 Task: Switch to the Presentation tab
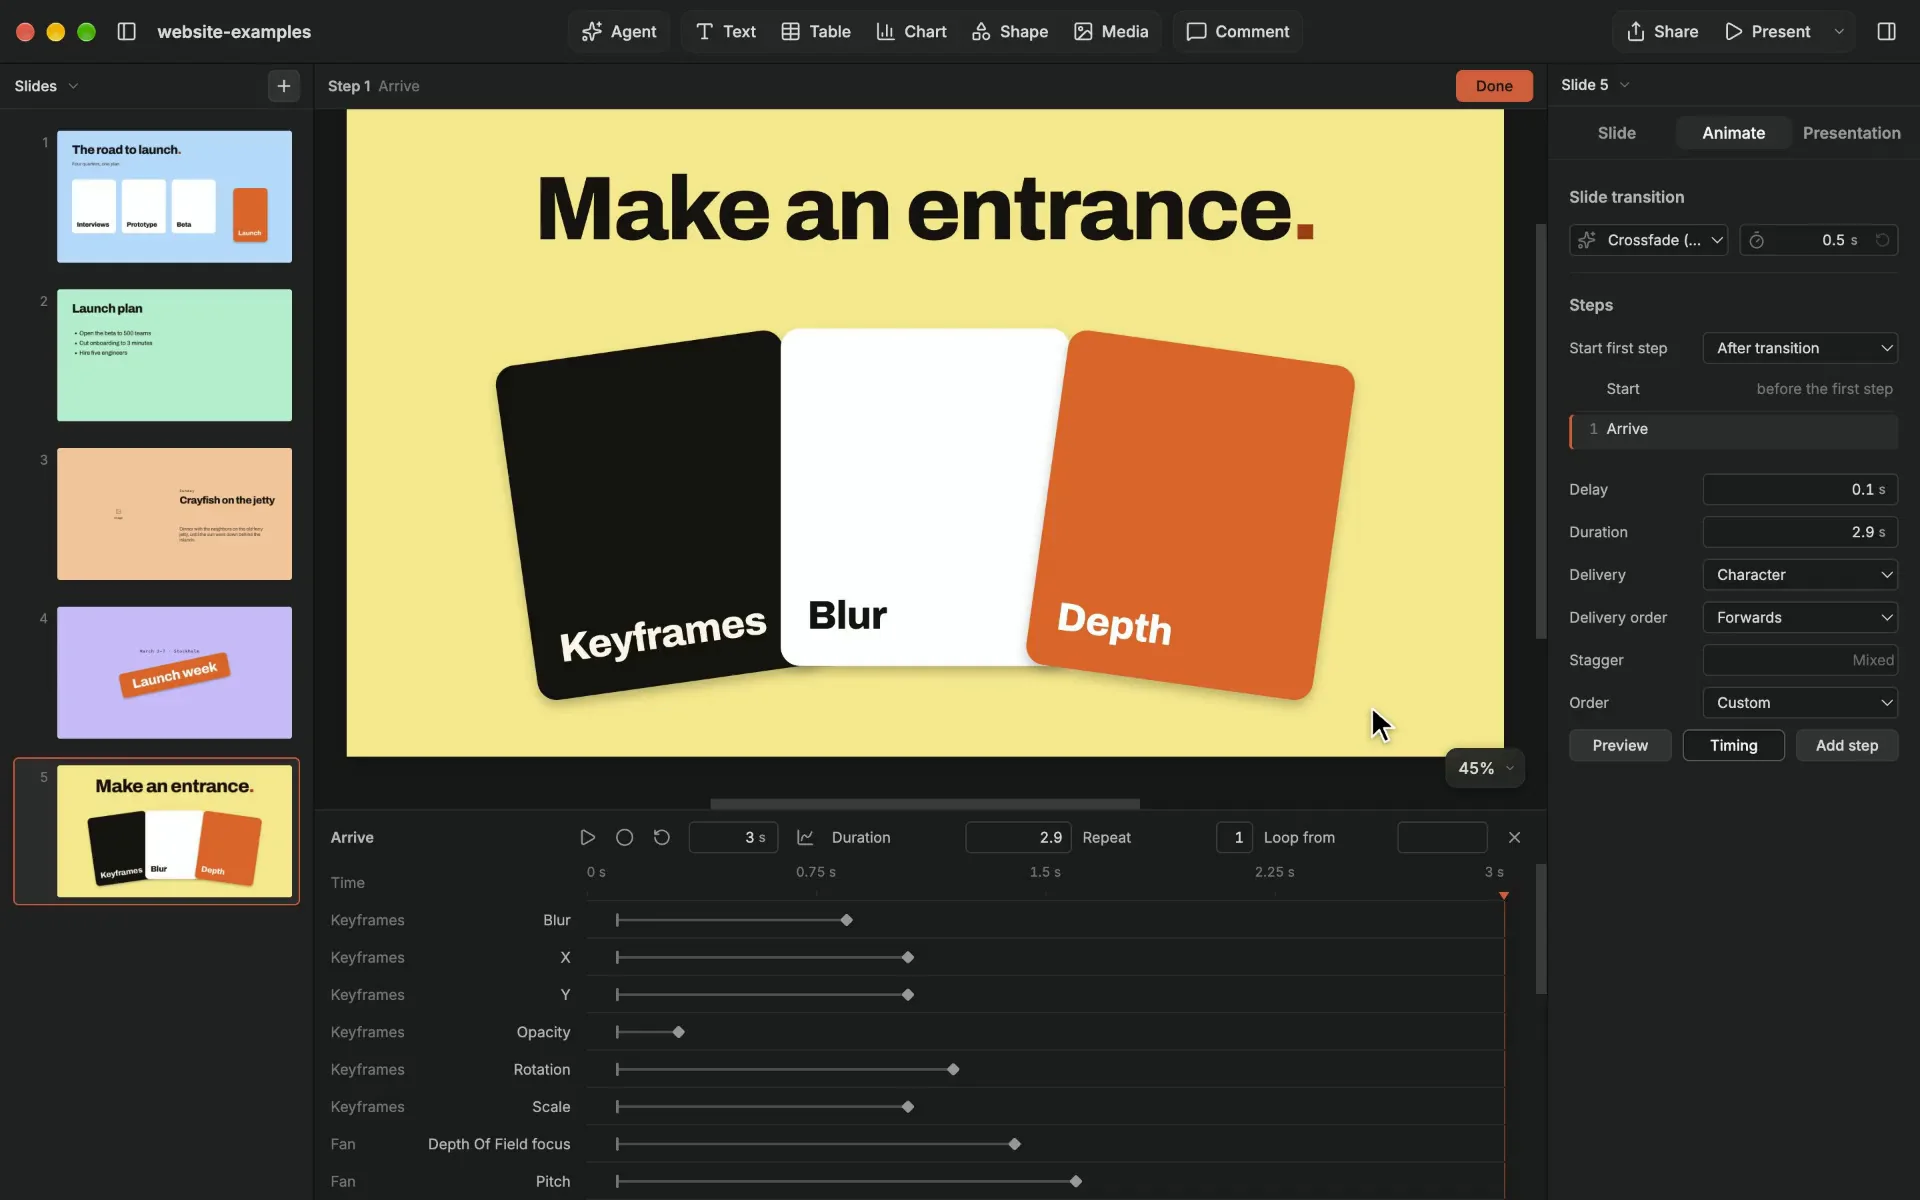pos(1851,133)
